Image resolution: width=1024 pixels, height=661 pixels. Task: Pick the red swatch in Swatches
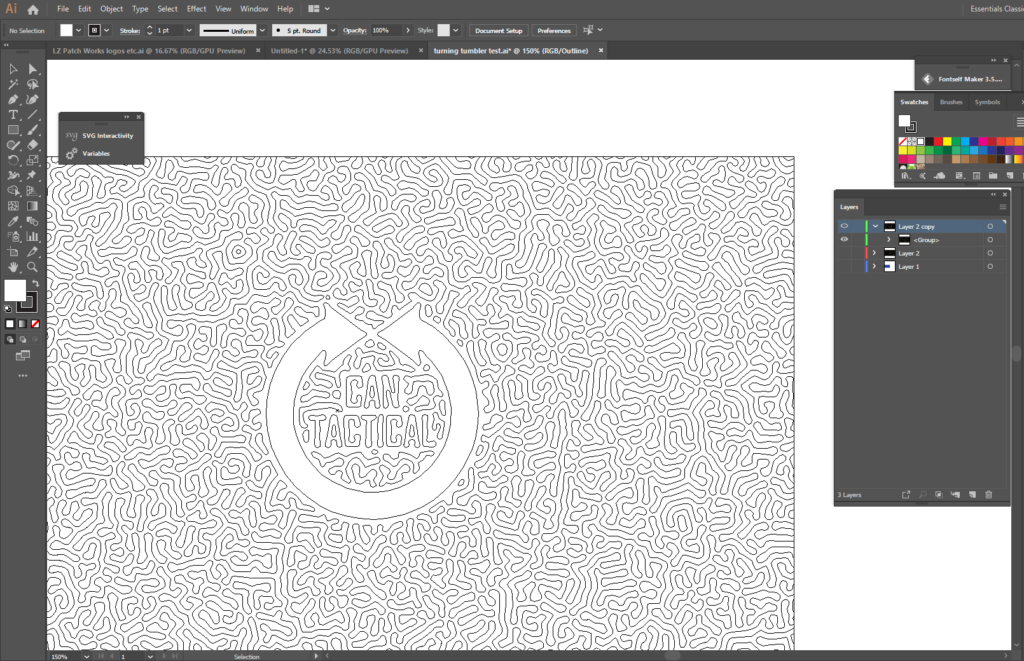pyautogui.click(x=938, y=141)
